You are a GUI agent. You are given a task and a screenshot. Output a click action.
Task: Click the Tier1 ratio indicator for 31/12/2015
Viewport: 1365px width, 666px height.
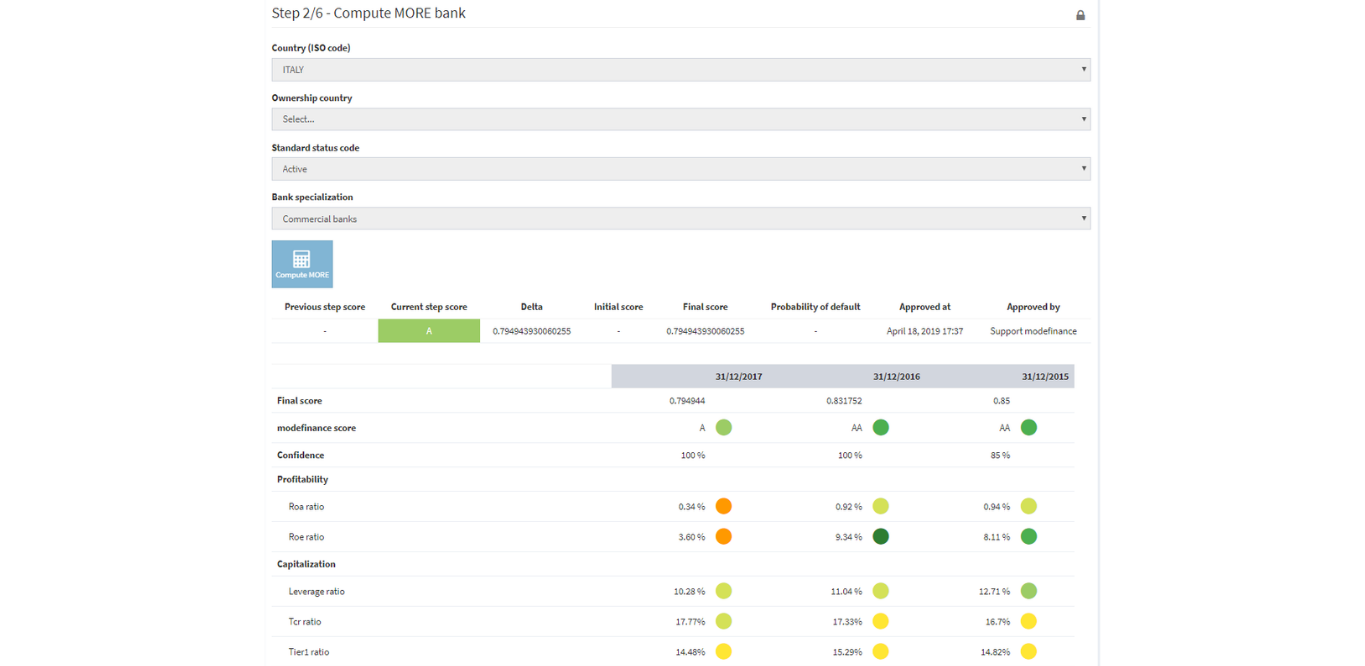point(1029,651)
